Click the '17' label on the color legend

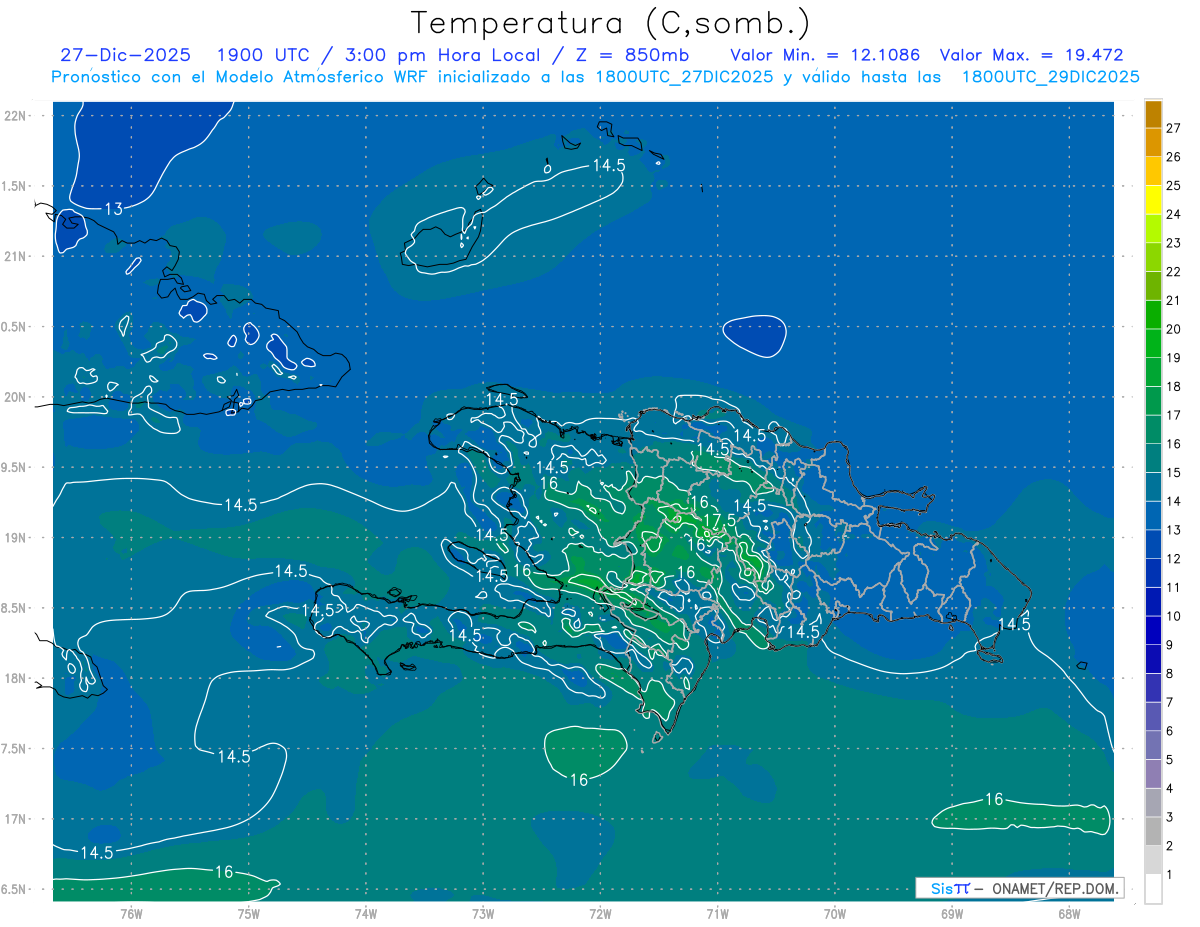pos(1175,415)
